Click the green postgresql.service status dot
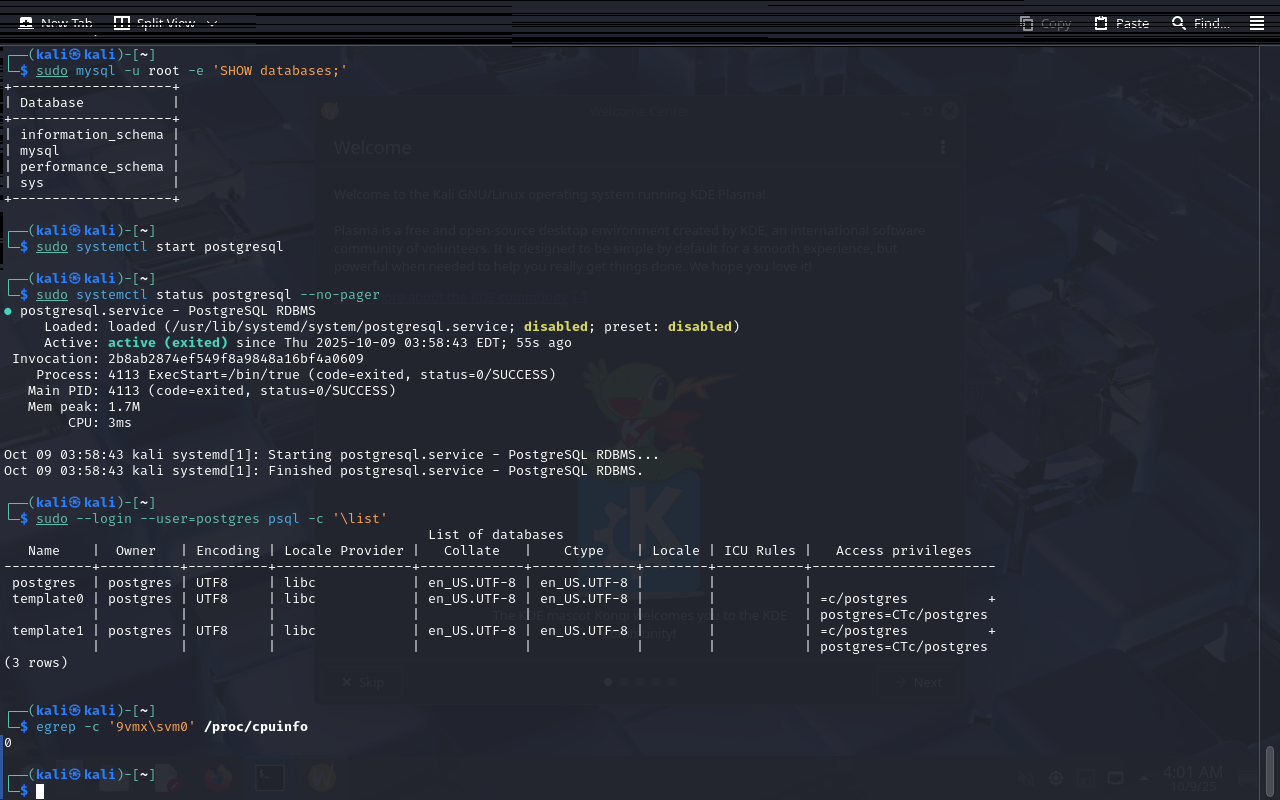Viewport: 1280px width, 800px height. pos(8,311)
